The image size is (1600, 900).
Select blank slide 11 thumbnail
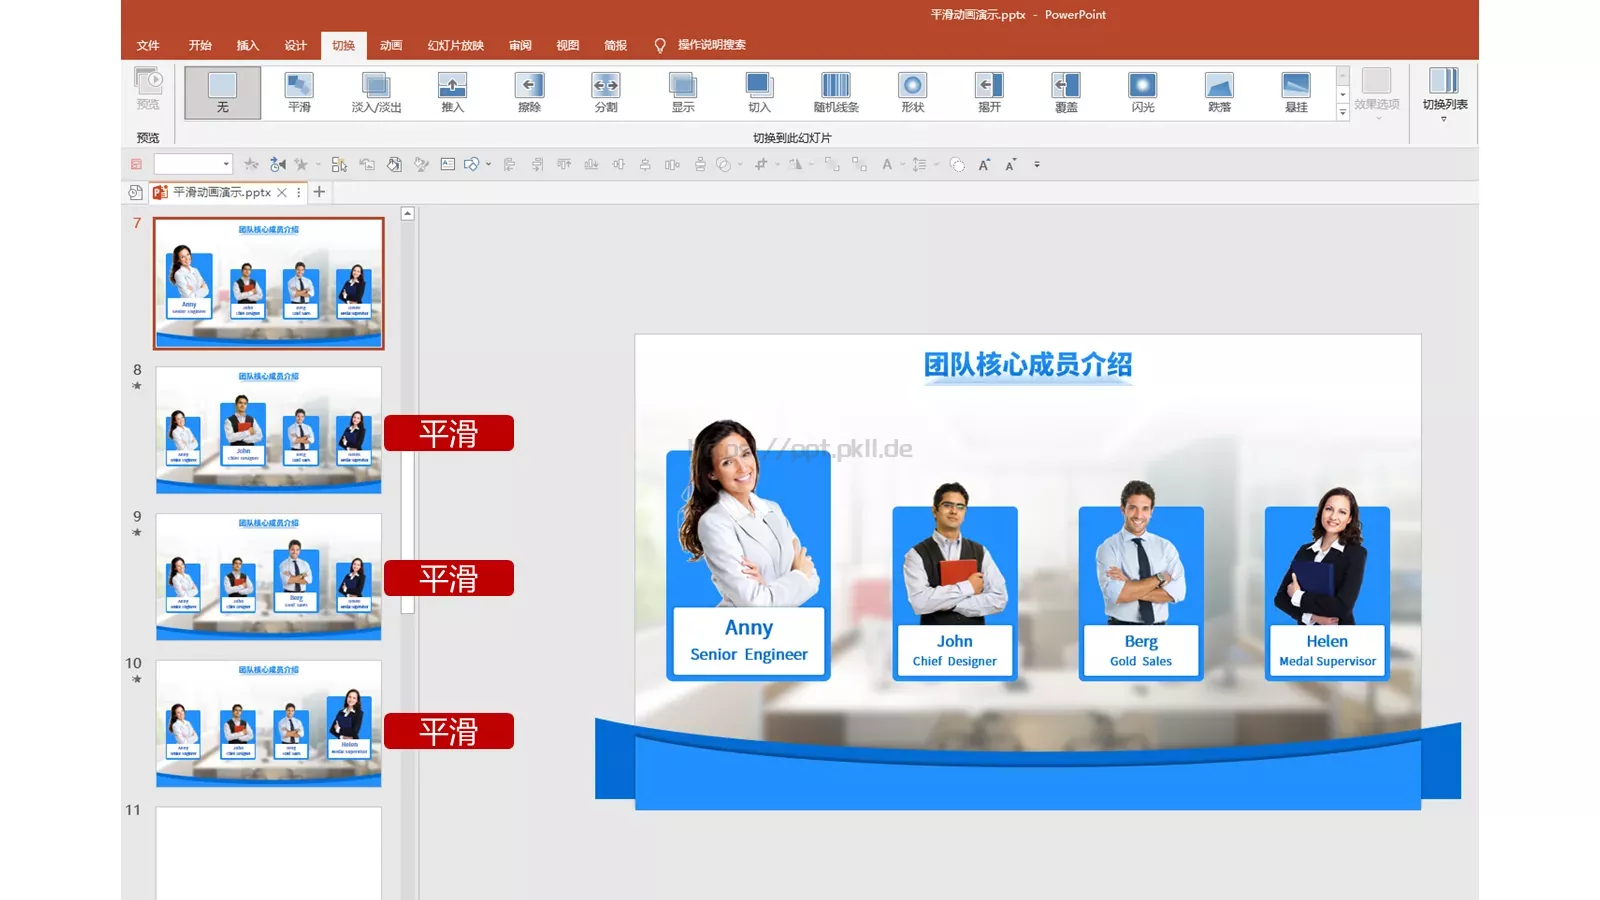tap(268, 853)
